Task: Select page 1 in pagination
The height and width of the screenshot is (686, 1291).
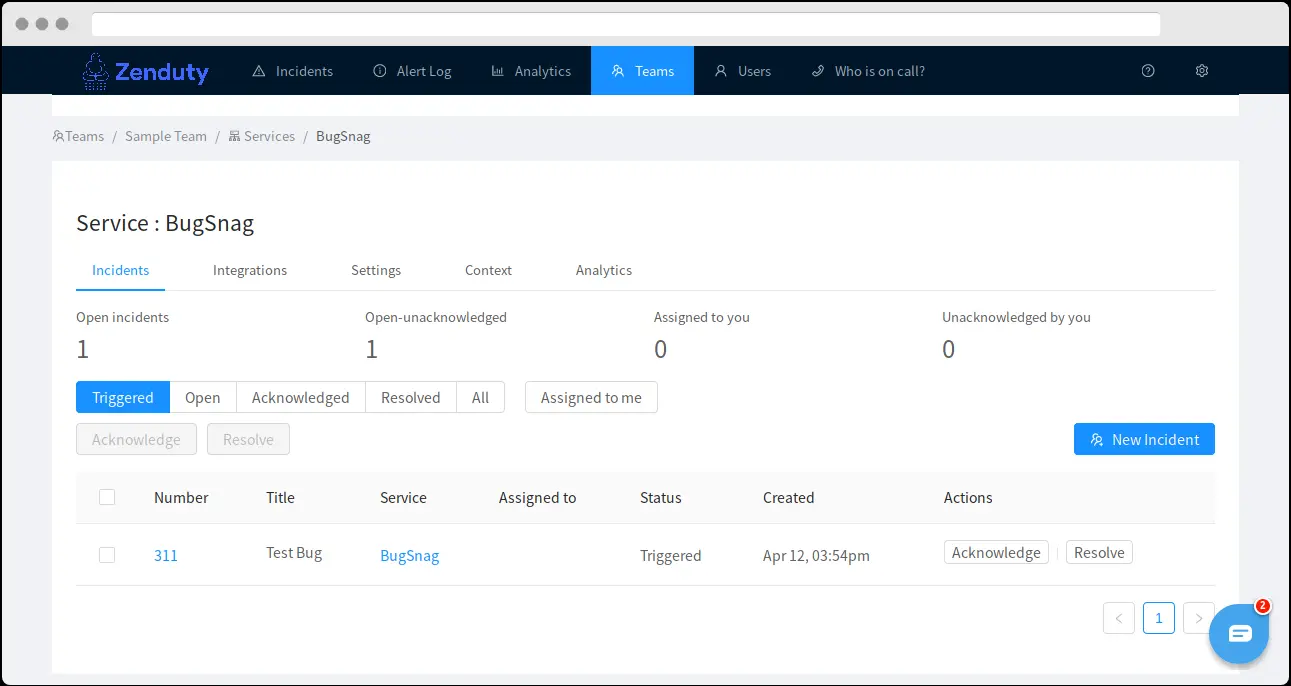Action: (1159, 618)
